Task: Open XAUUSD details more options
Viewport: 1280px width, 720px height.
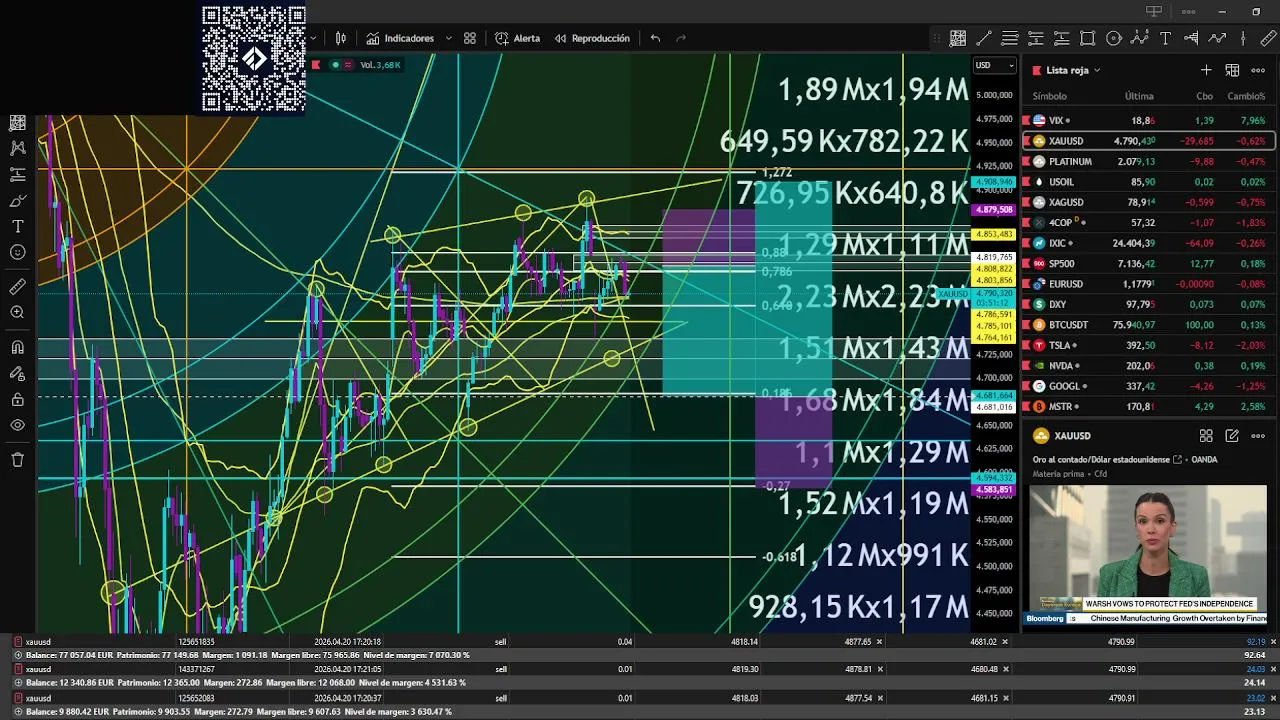Action: point(1258,436)
